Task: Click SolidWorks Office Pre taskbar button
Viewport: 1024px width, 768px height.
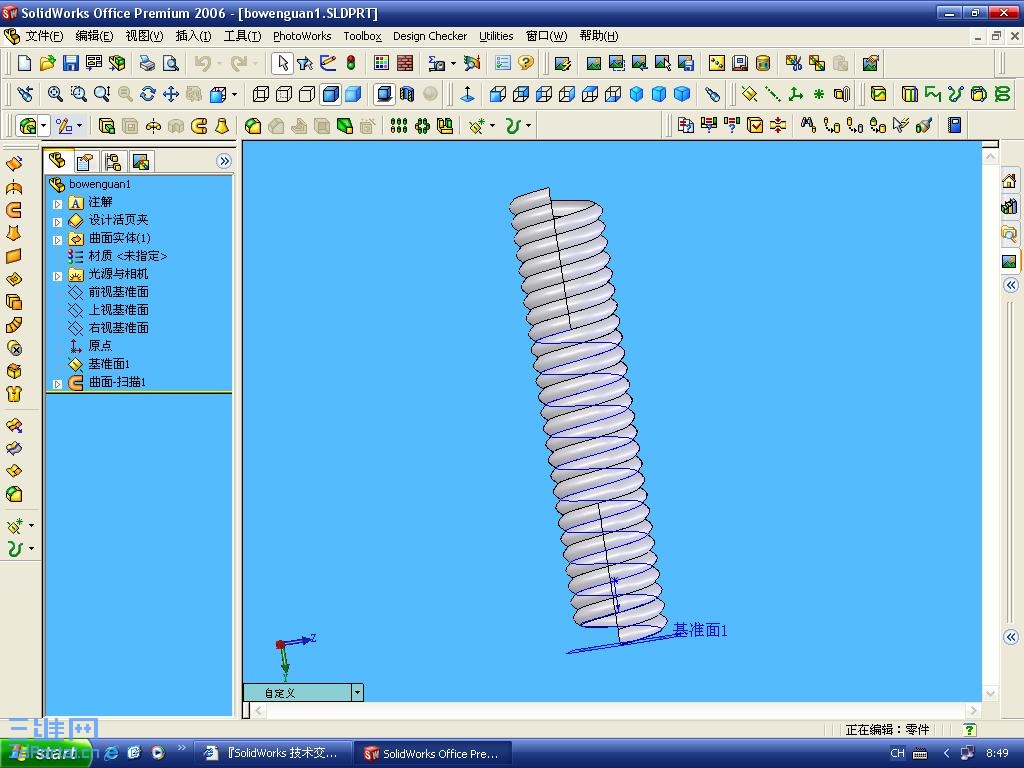Action: tap(433, 753)
